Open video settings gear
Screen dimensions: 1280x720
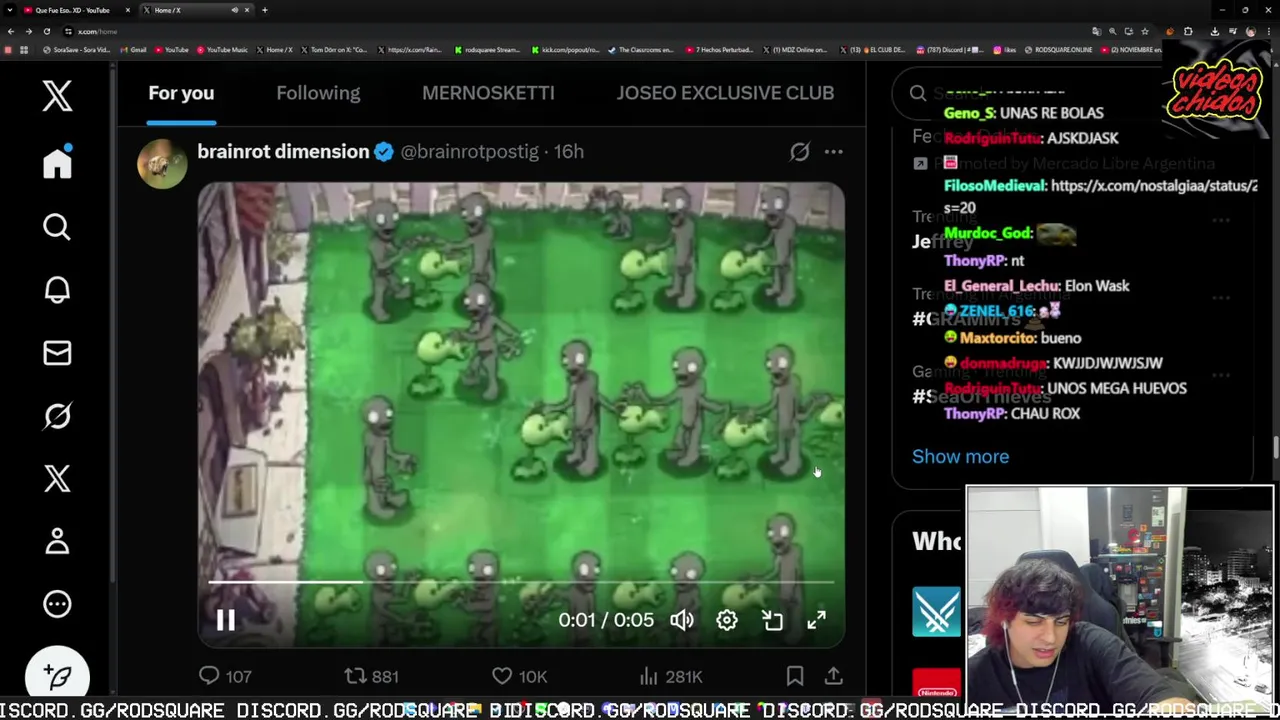tap(727, 620)
